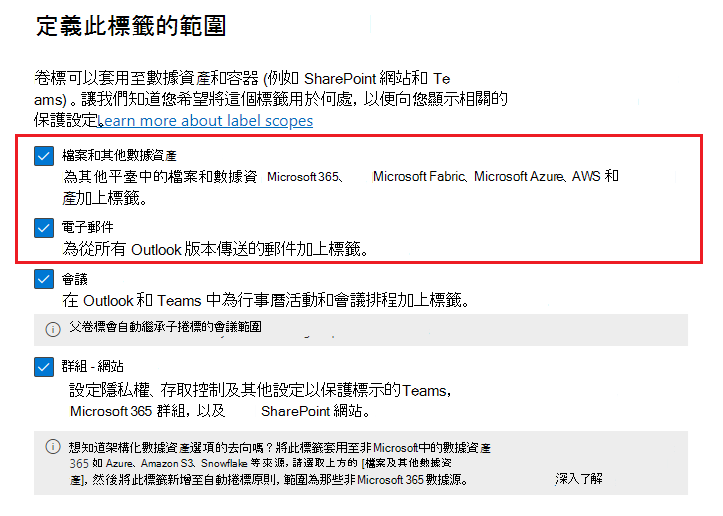Viewport: 723px width, 516px height.
Task: Click the heading 定義此標籤的範圍
Action: 131,26
